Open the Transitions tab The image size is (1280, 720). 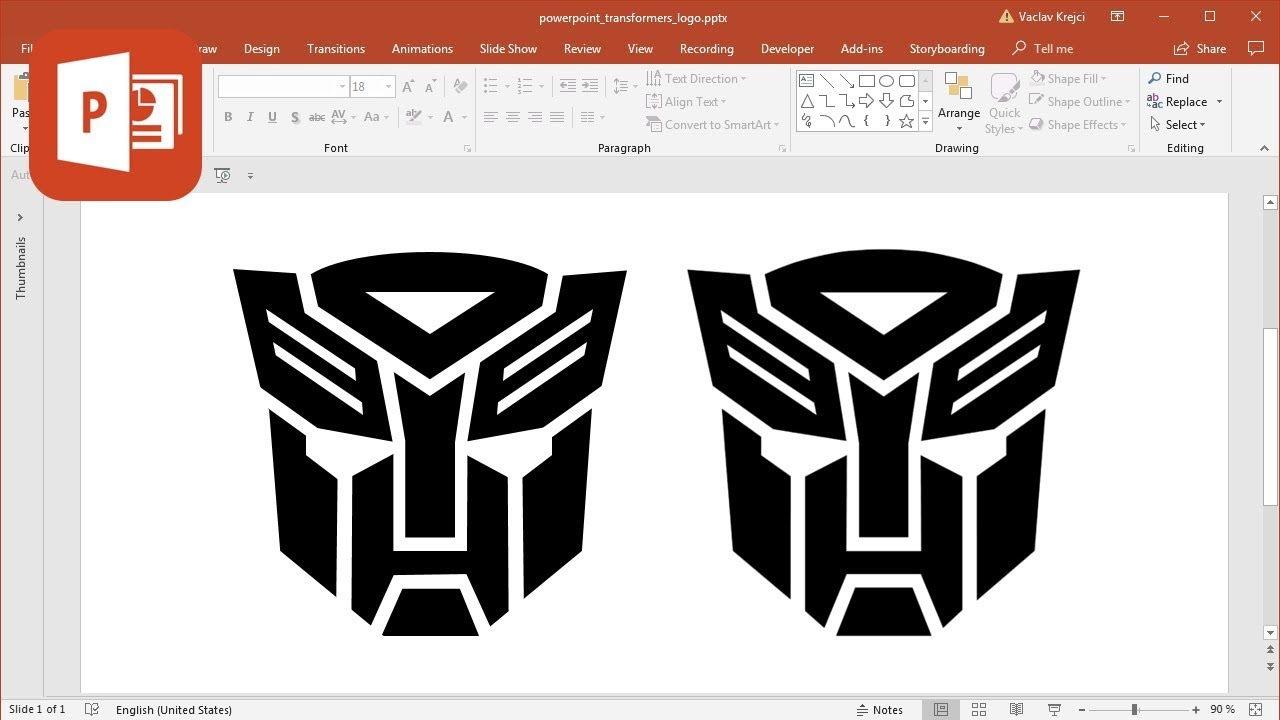click(336, 48)
